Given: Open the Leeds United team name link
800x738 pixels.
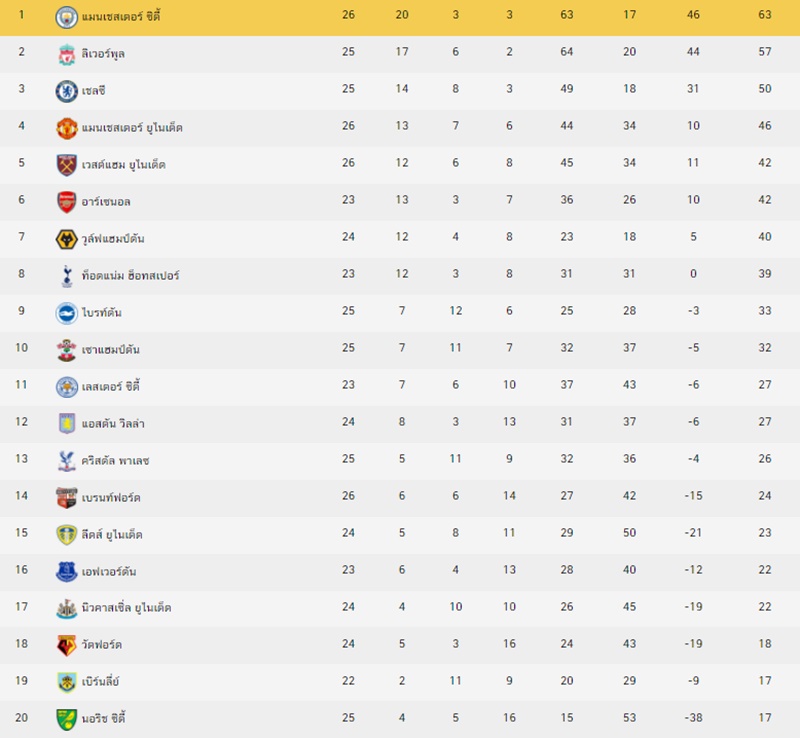Looking at the screenshot, I should pyautogui.click(x=112, y=534).
